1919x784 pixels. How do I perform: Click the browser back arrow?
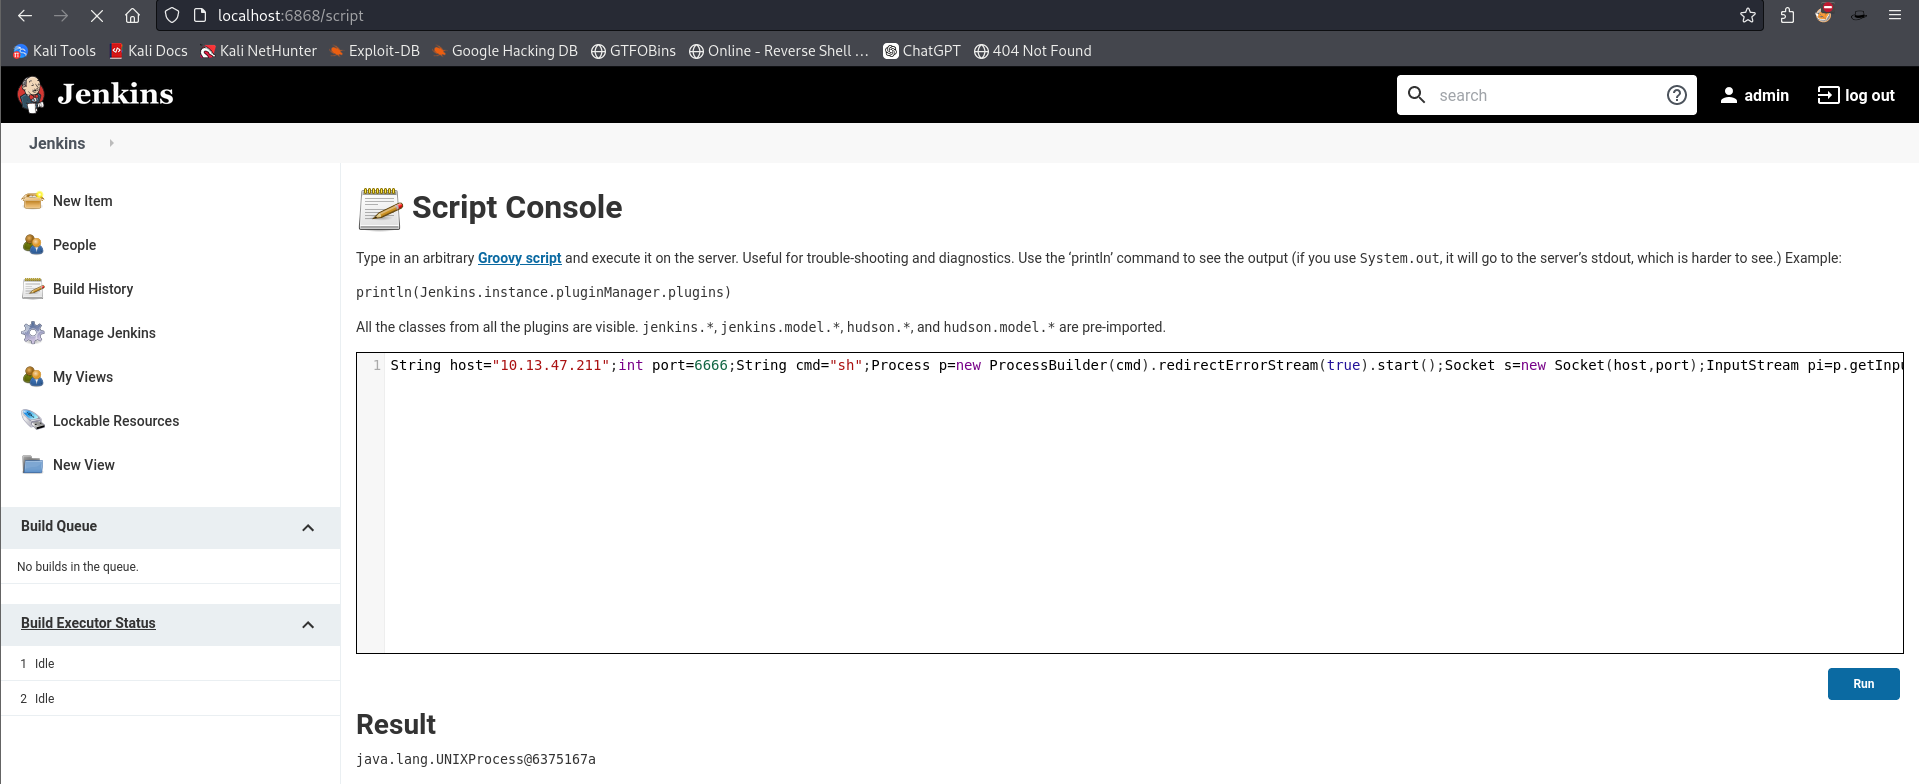coord(25,15)
